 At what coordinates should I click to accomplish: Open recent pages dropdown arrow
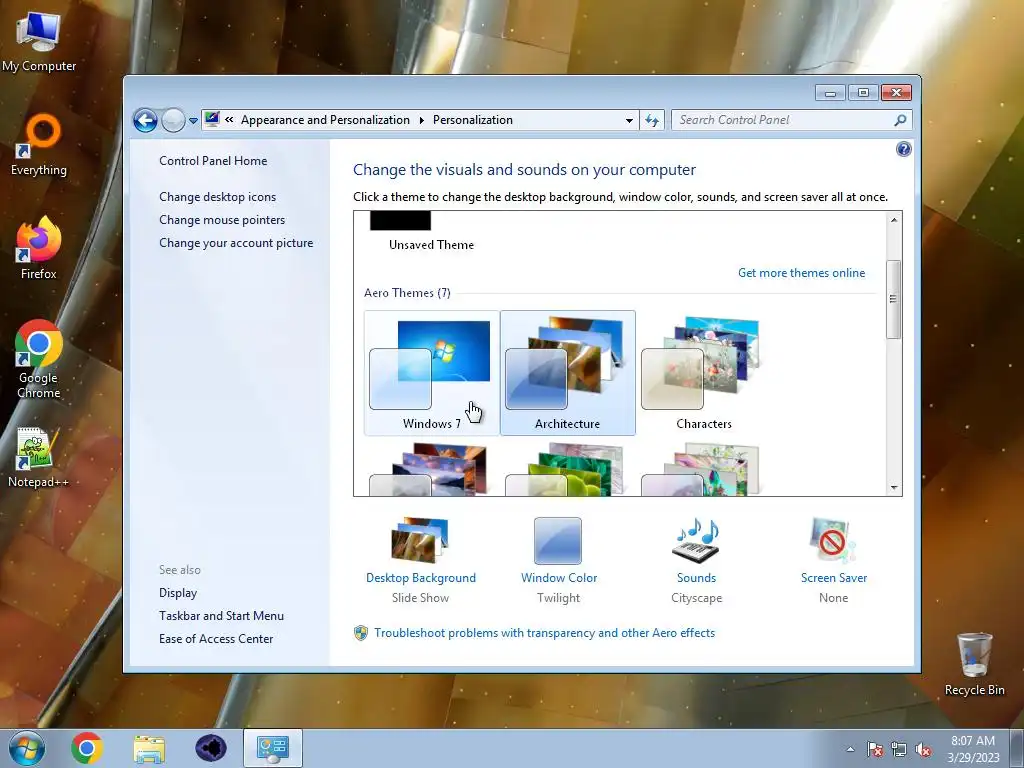point(193,121)
